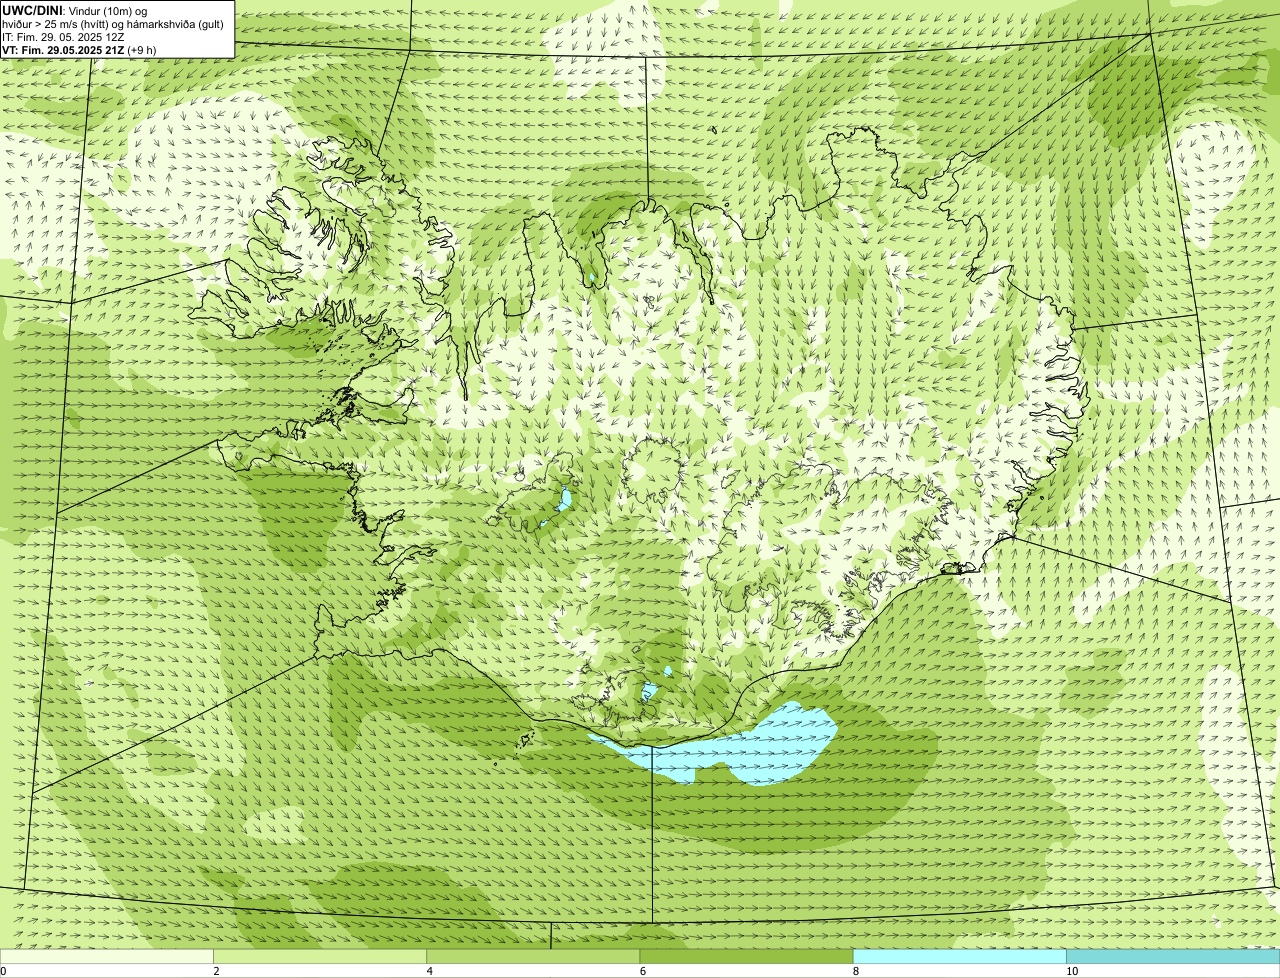Screen dimensions: 1280x978
Task: Pick the teal above-10 m/s scale segment
Action: tap(1173, 957)
